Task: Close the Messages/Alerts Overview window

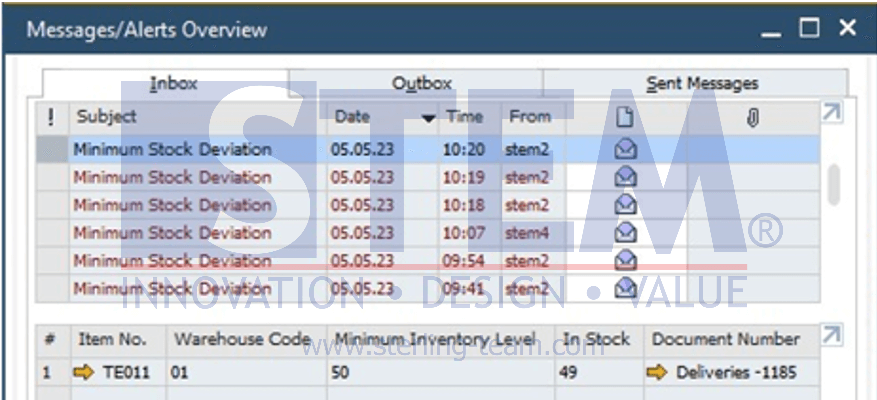Action: [847, 27]
